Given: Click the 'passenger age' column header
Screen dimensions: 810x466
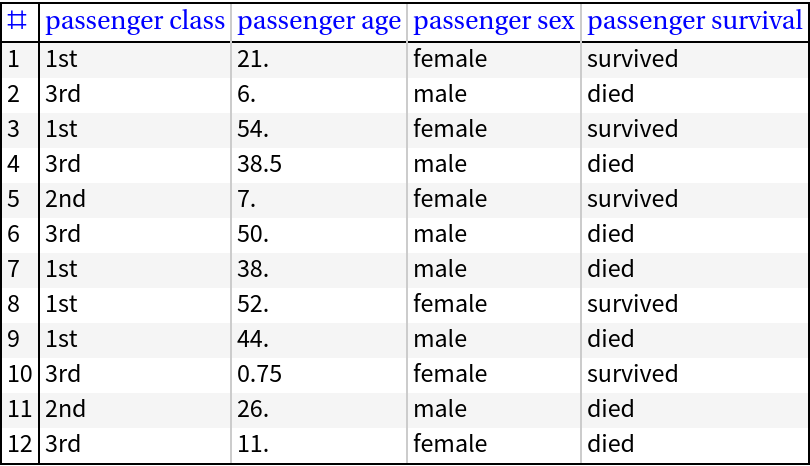Looking at the screenshot, I should (319, 21).
